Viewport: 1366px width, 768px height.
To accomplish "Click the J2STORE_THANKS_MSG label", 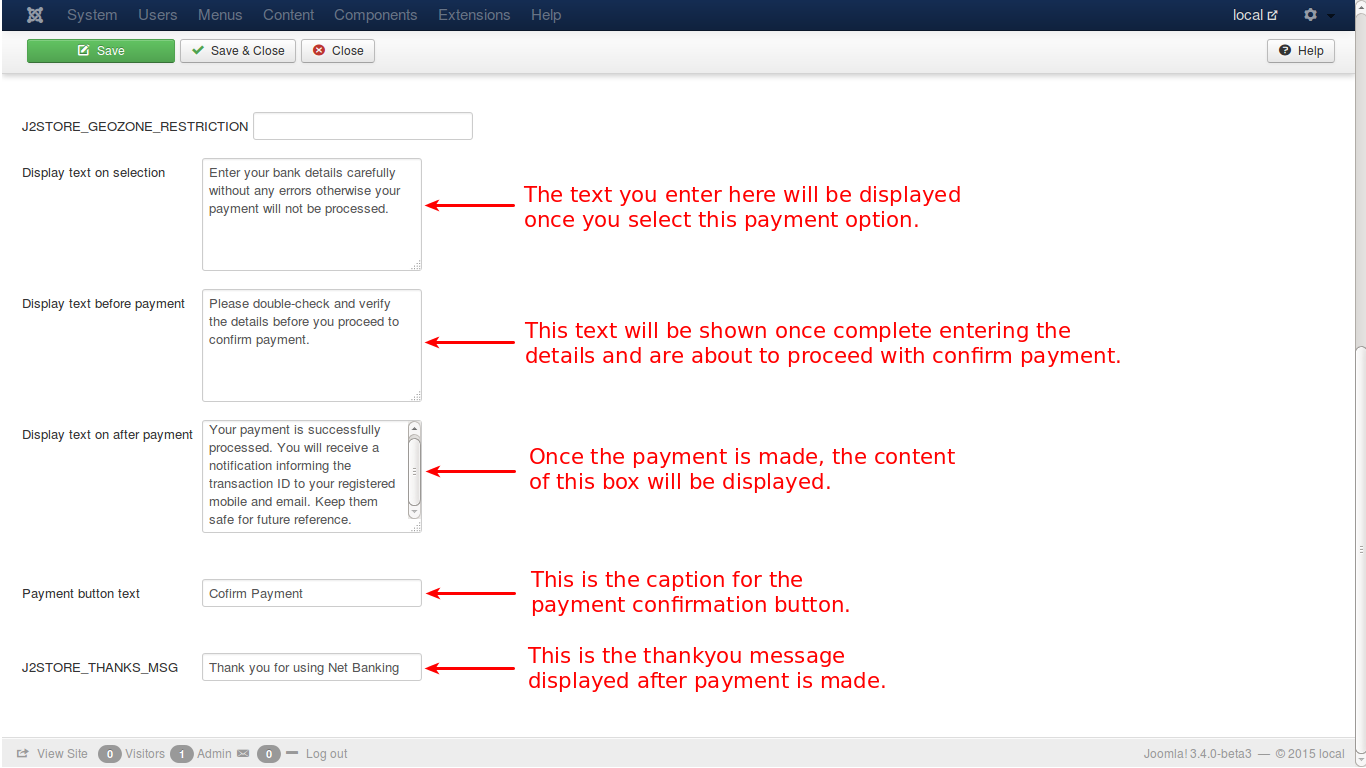I will (x=100, y=668).
